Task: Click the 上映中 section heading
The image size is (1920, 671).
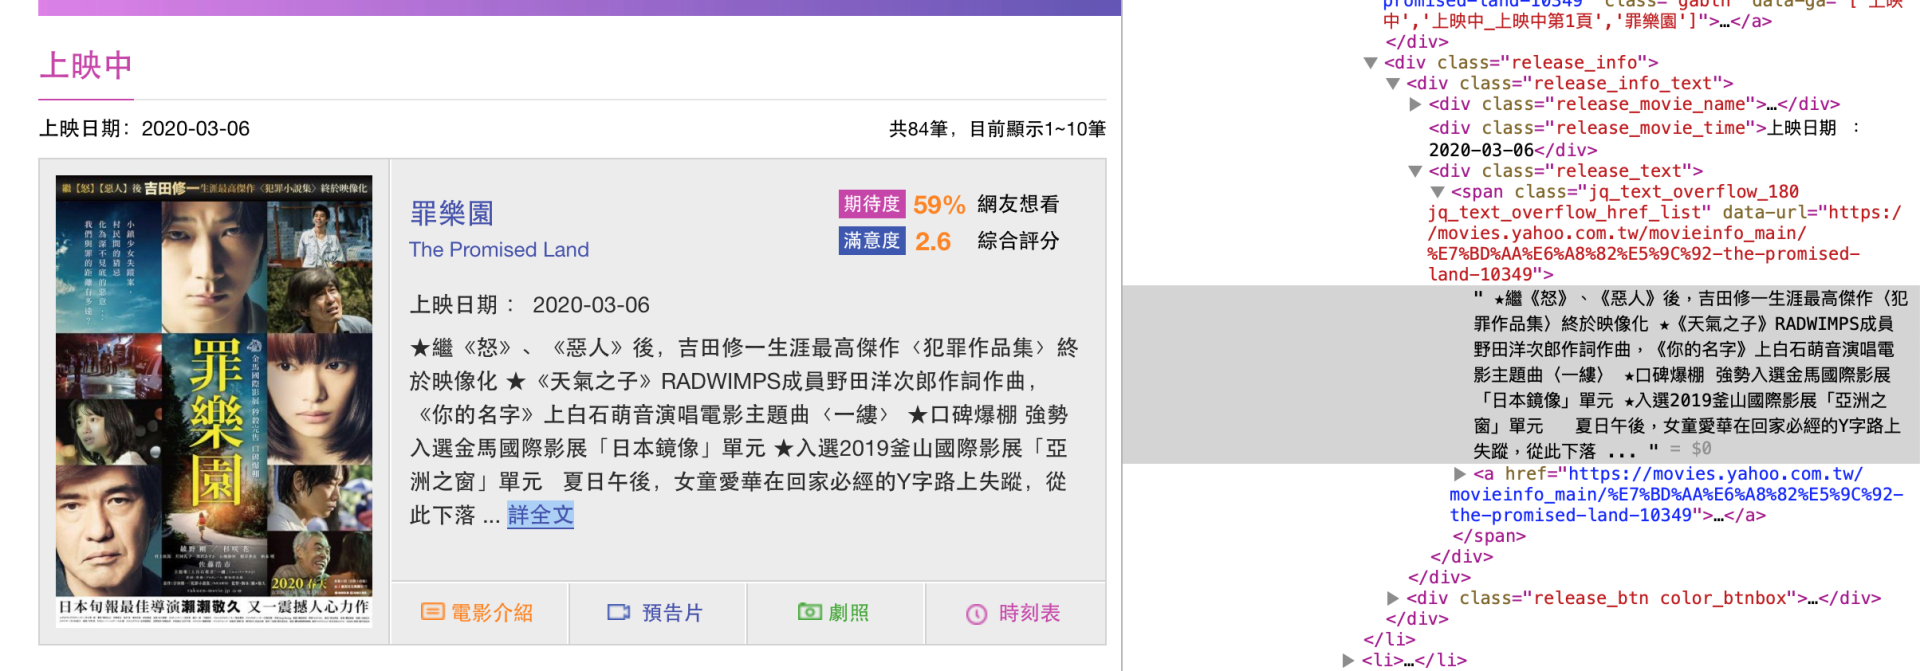Action: [86, 66]
